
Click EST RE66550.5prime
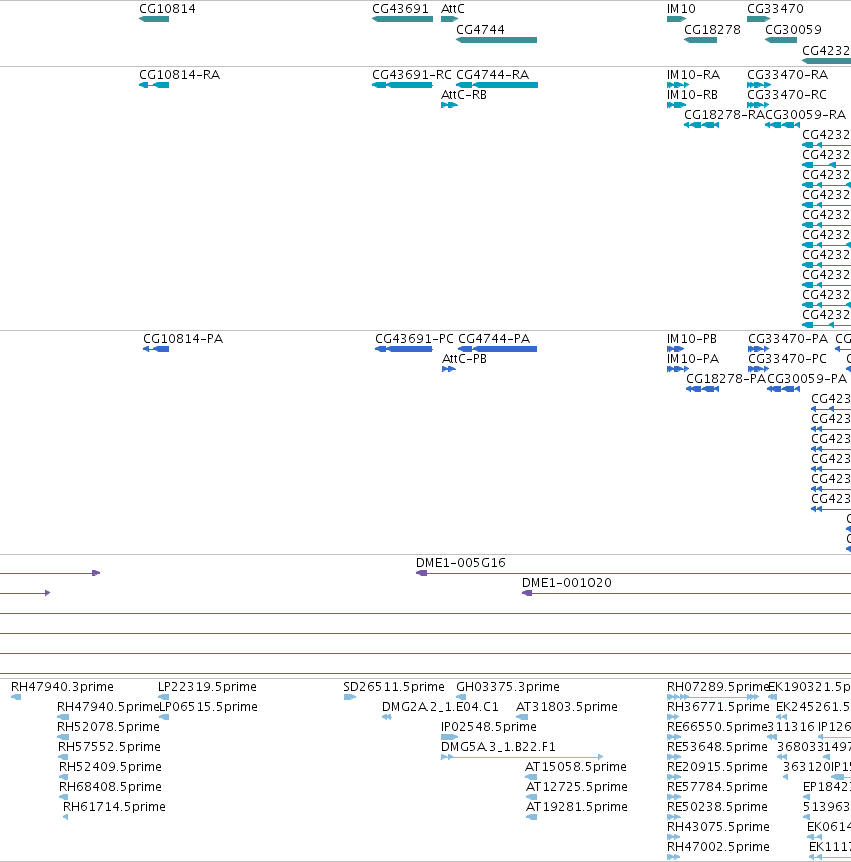click(x=674, y=737)
